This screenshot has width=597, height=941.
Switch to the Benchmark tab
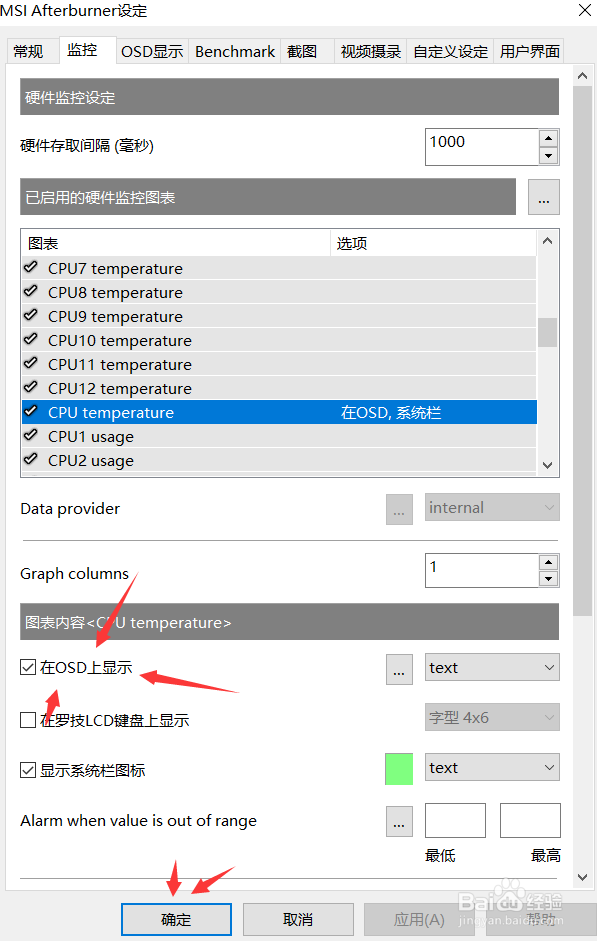(x=235, y=52)
